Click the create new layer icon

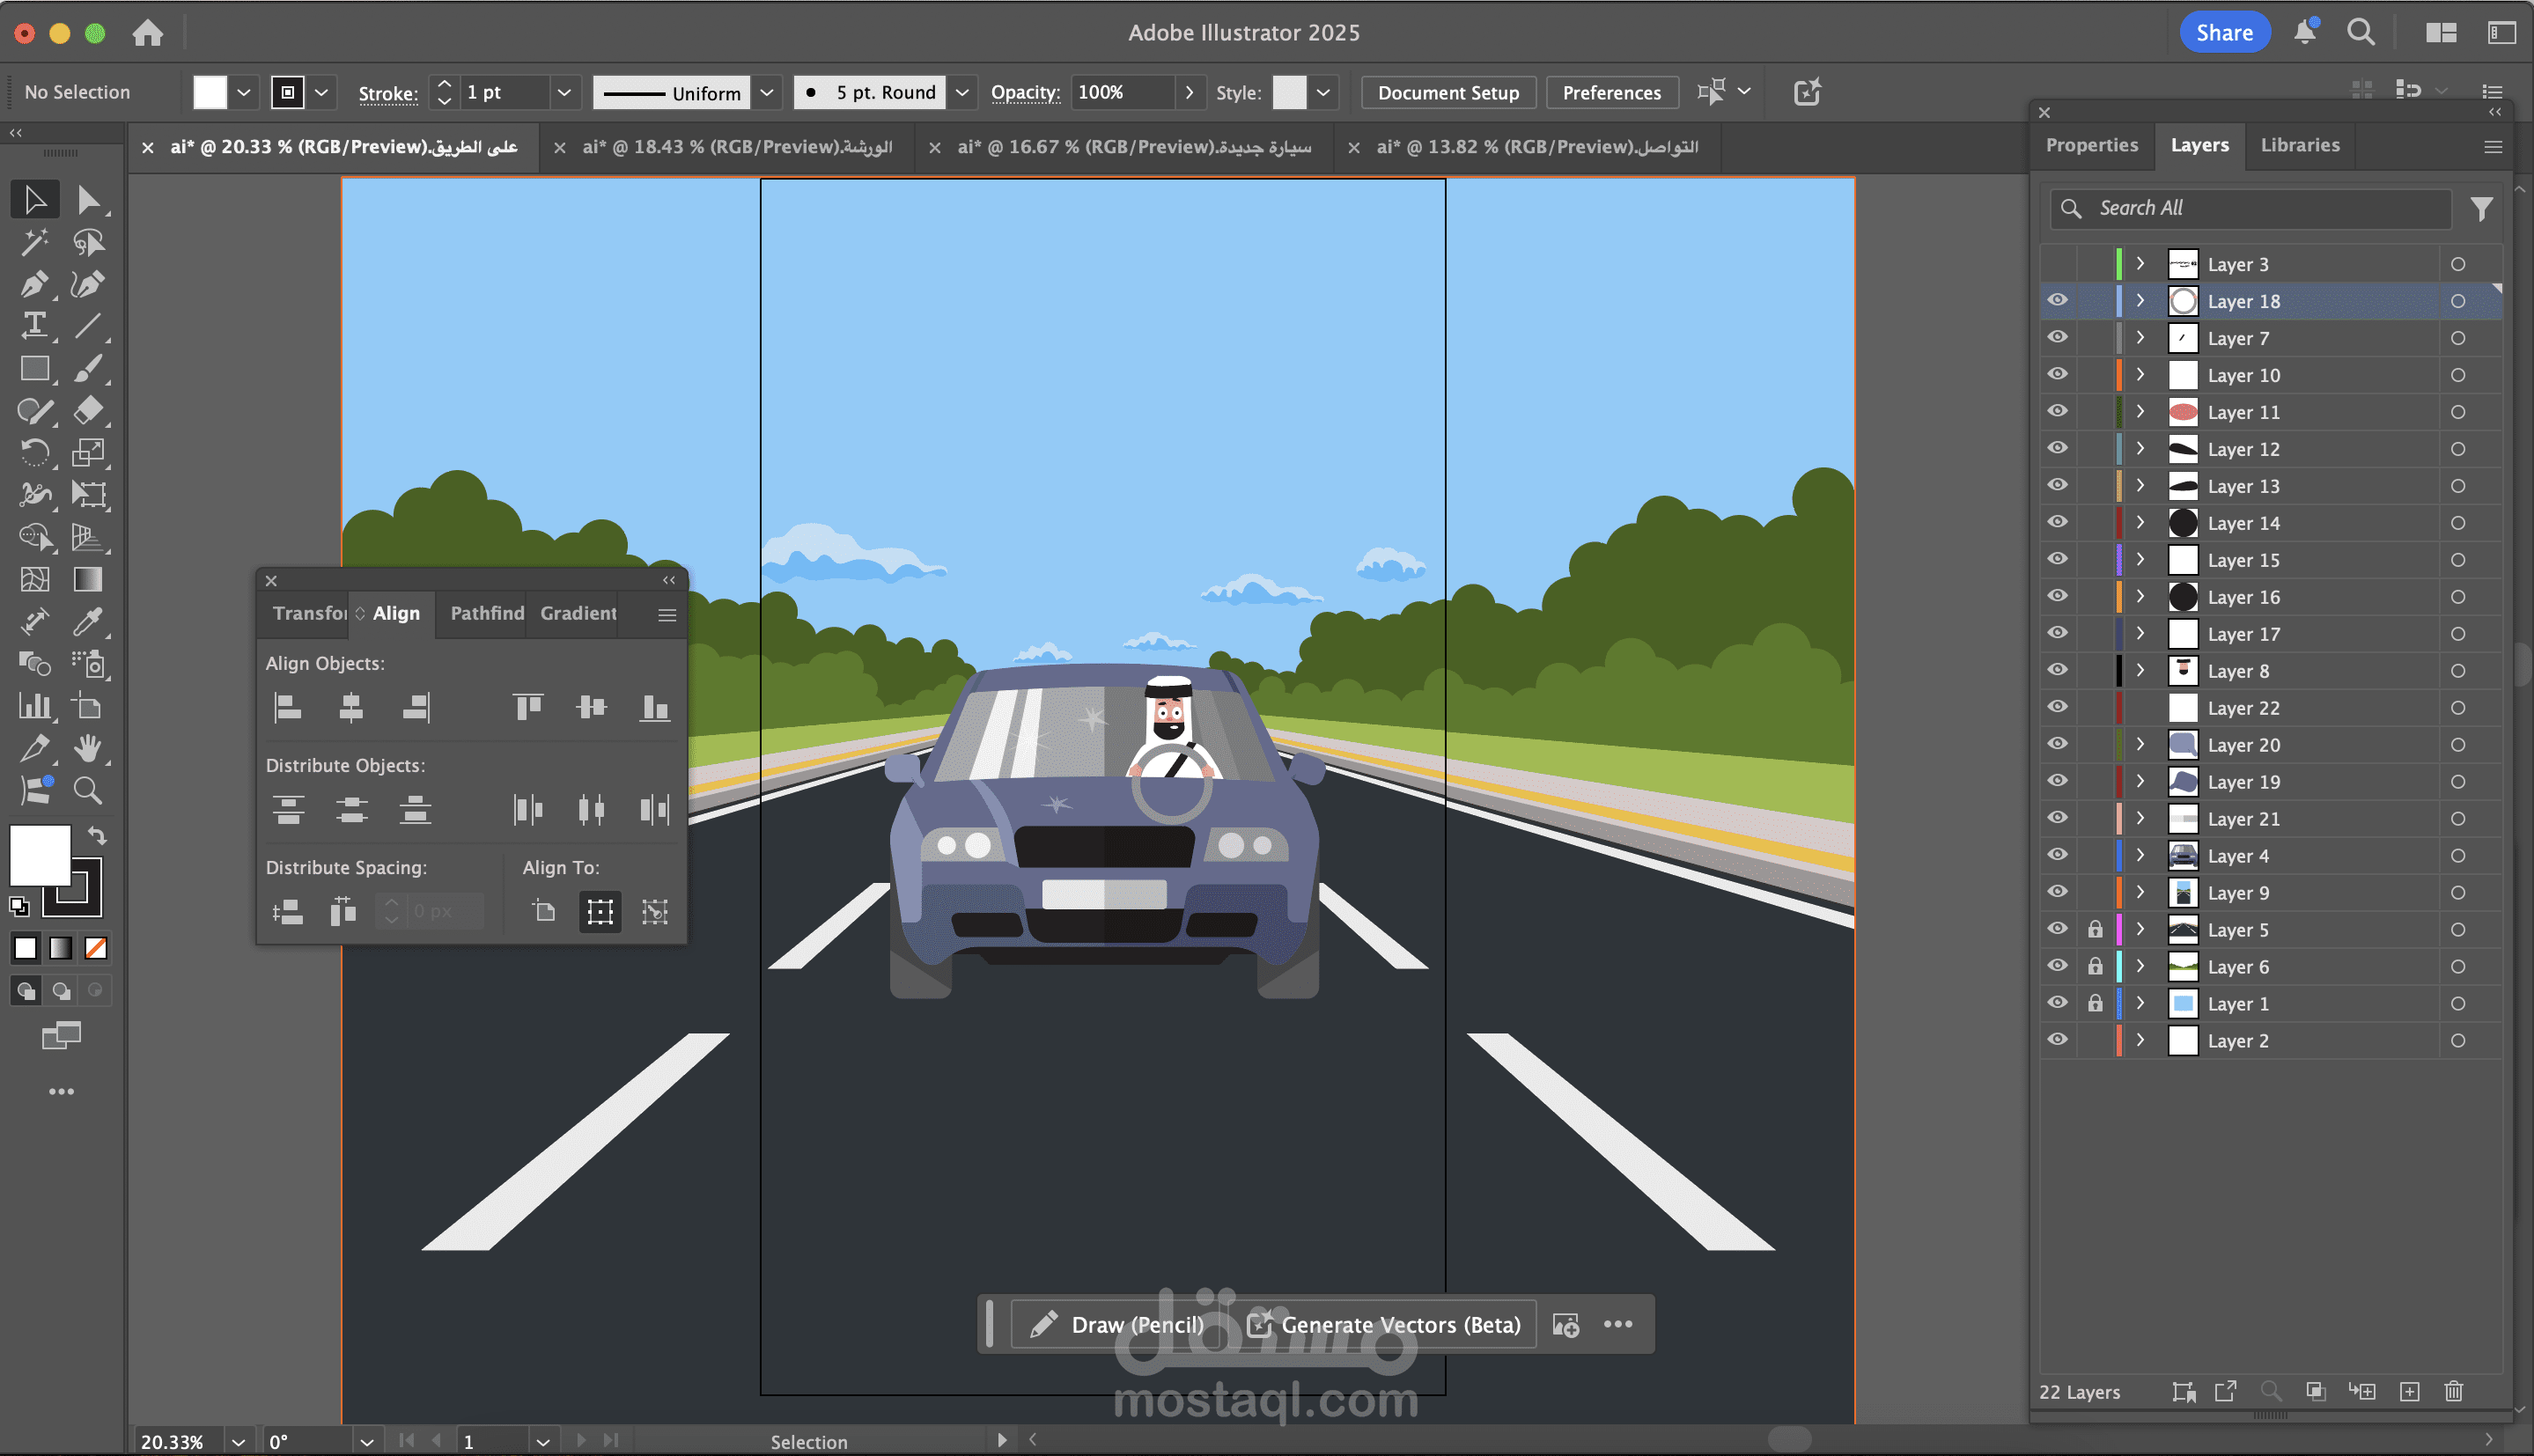click(2409, 1391)
